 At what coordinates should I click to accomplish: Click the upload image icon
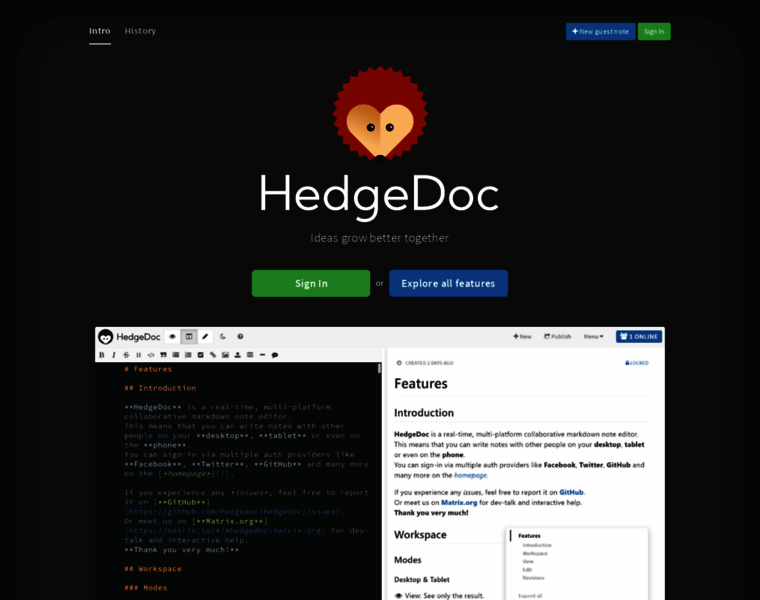238,355
